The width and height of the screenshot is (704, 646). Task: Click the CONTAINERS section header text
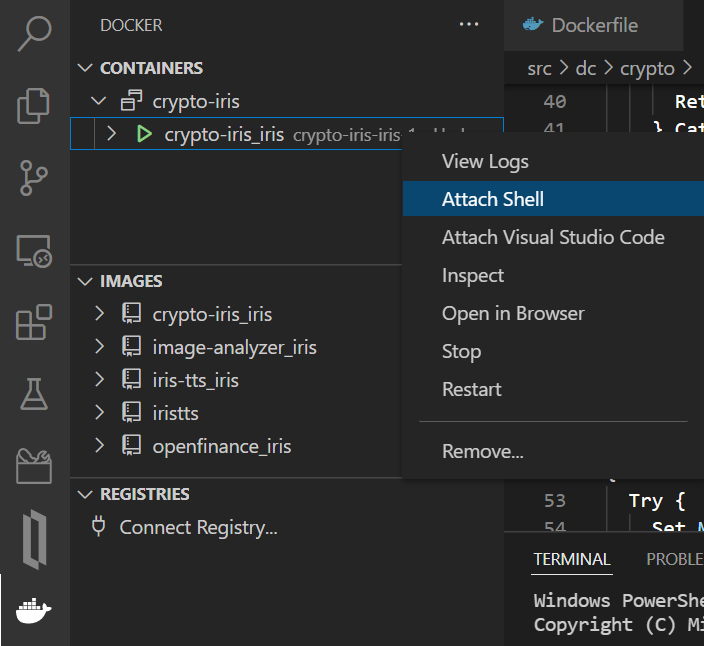pos(151,68)
